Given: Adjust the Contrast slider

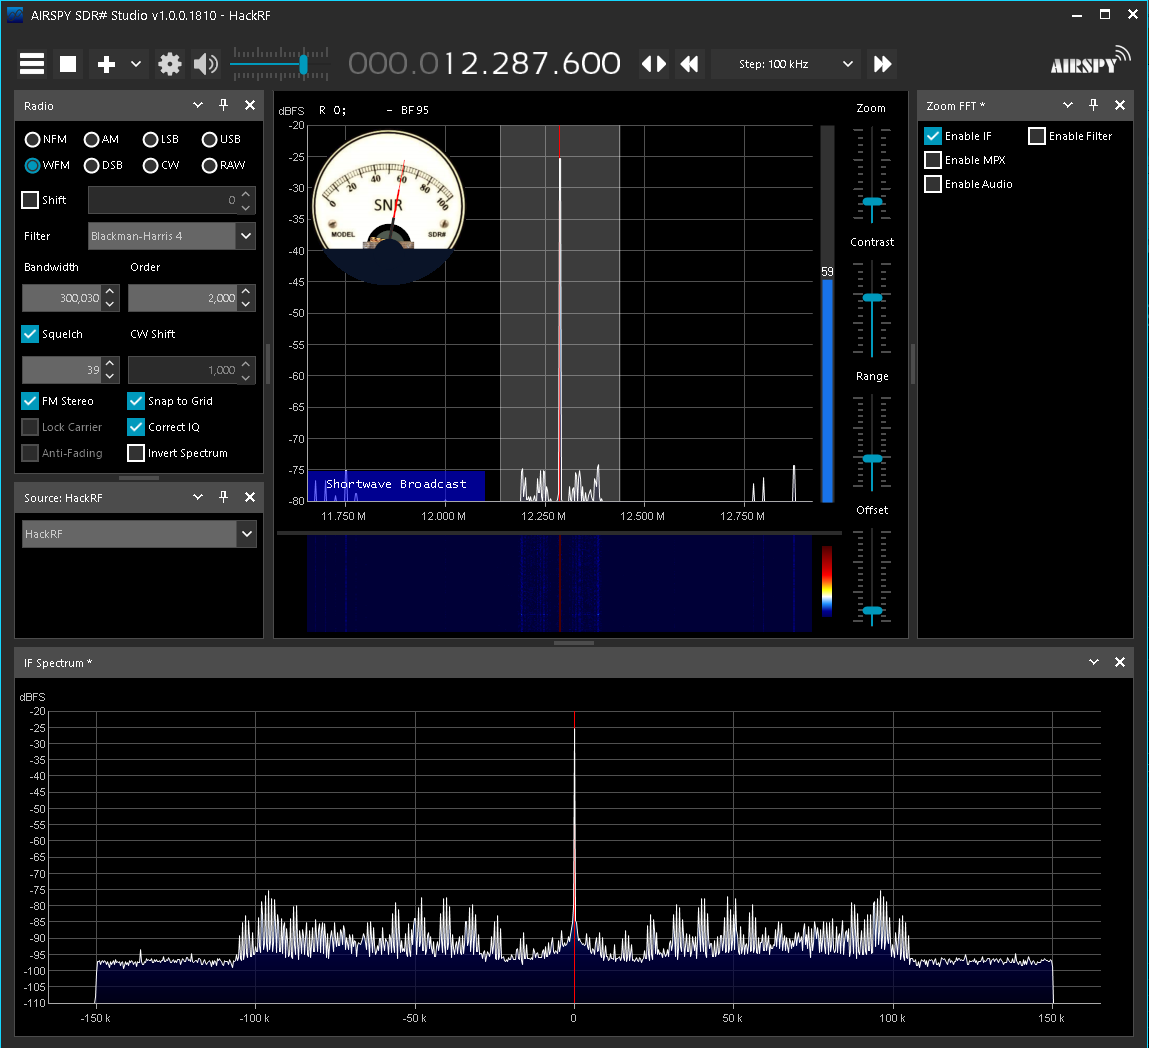Looking at the screenshot, I should pos(872,298).
